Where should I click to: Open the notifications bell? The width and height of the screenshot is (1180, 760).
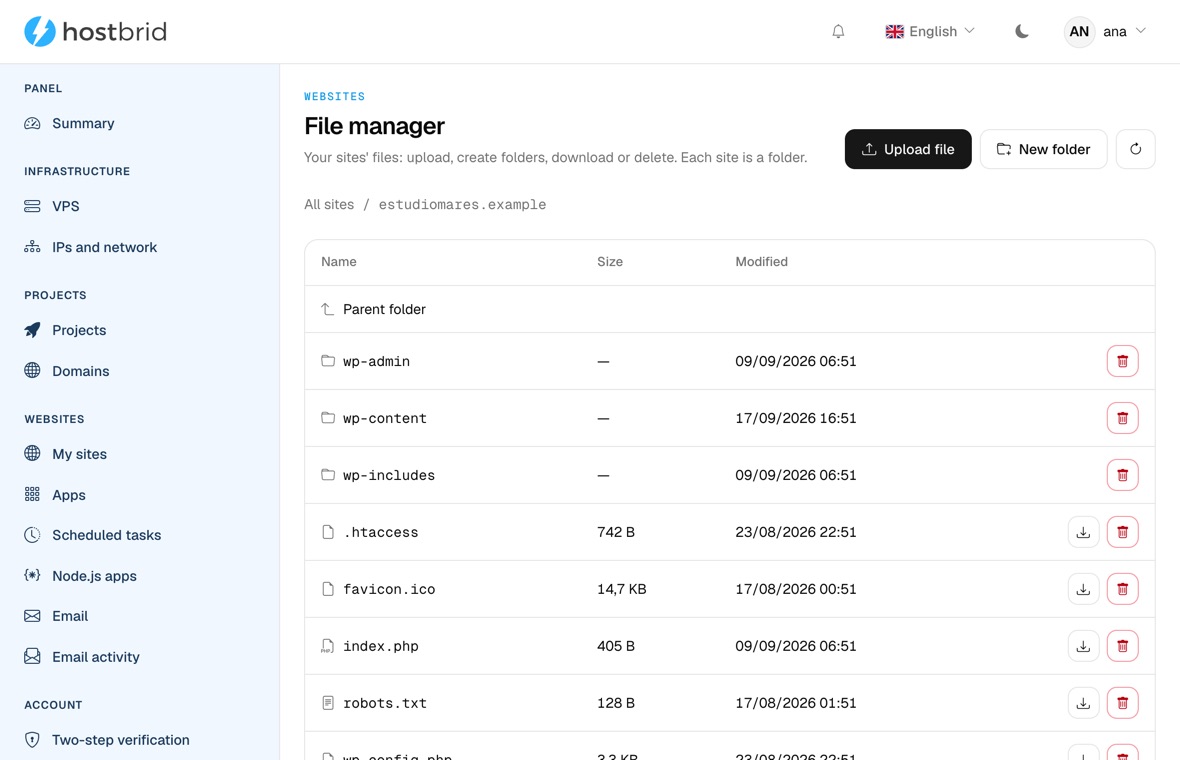click(x=838, y=32)
